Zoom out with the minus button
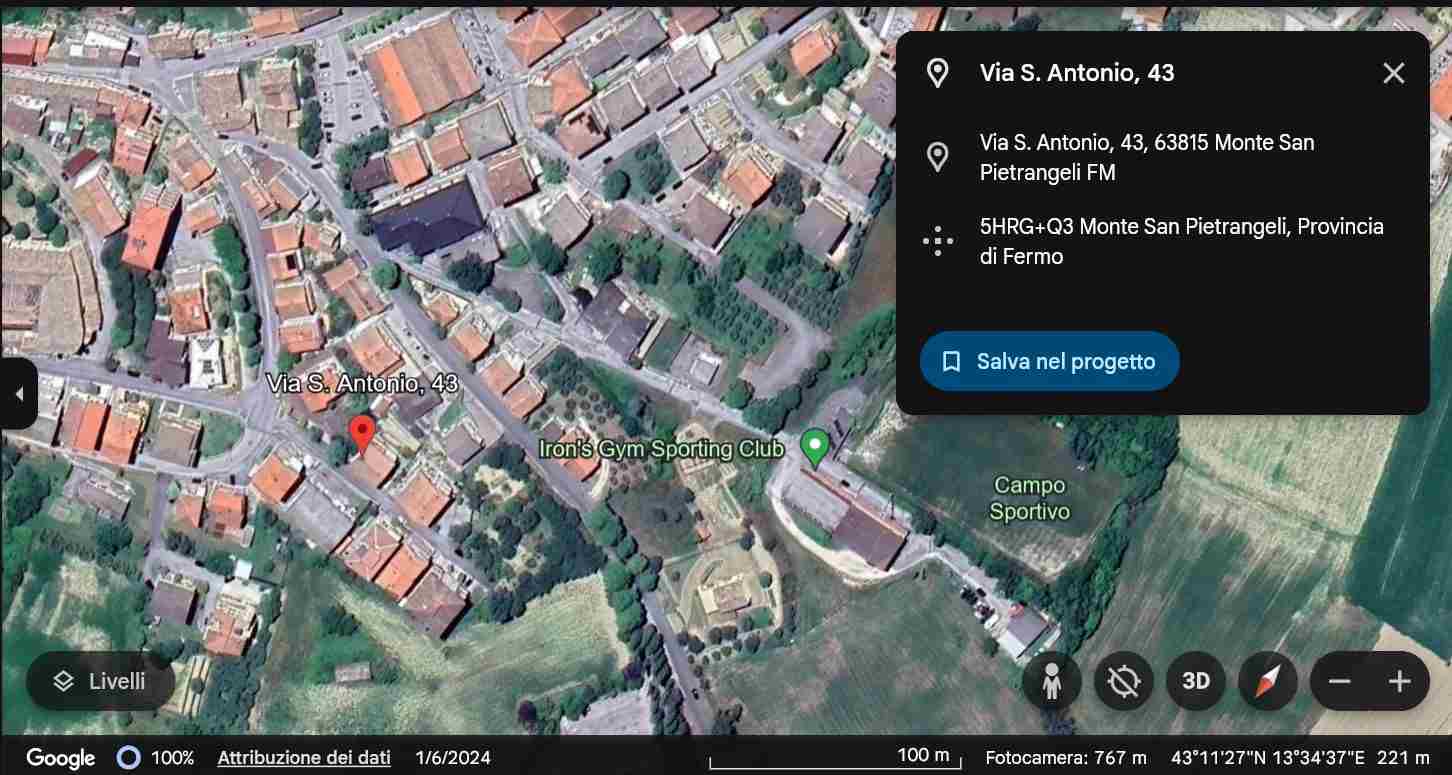The height and width of the screenshot is (775, 1452). [1339, 682]
